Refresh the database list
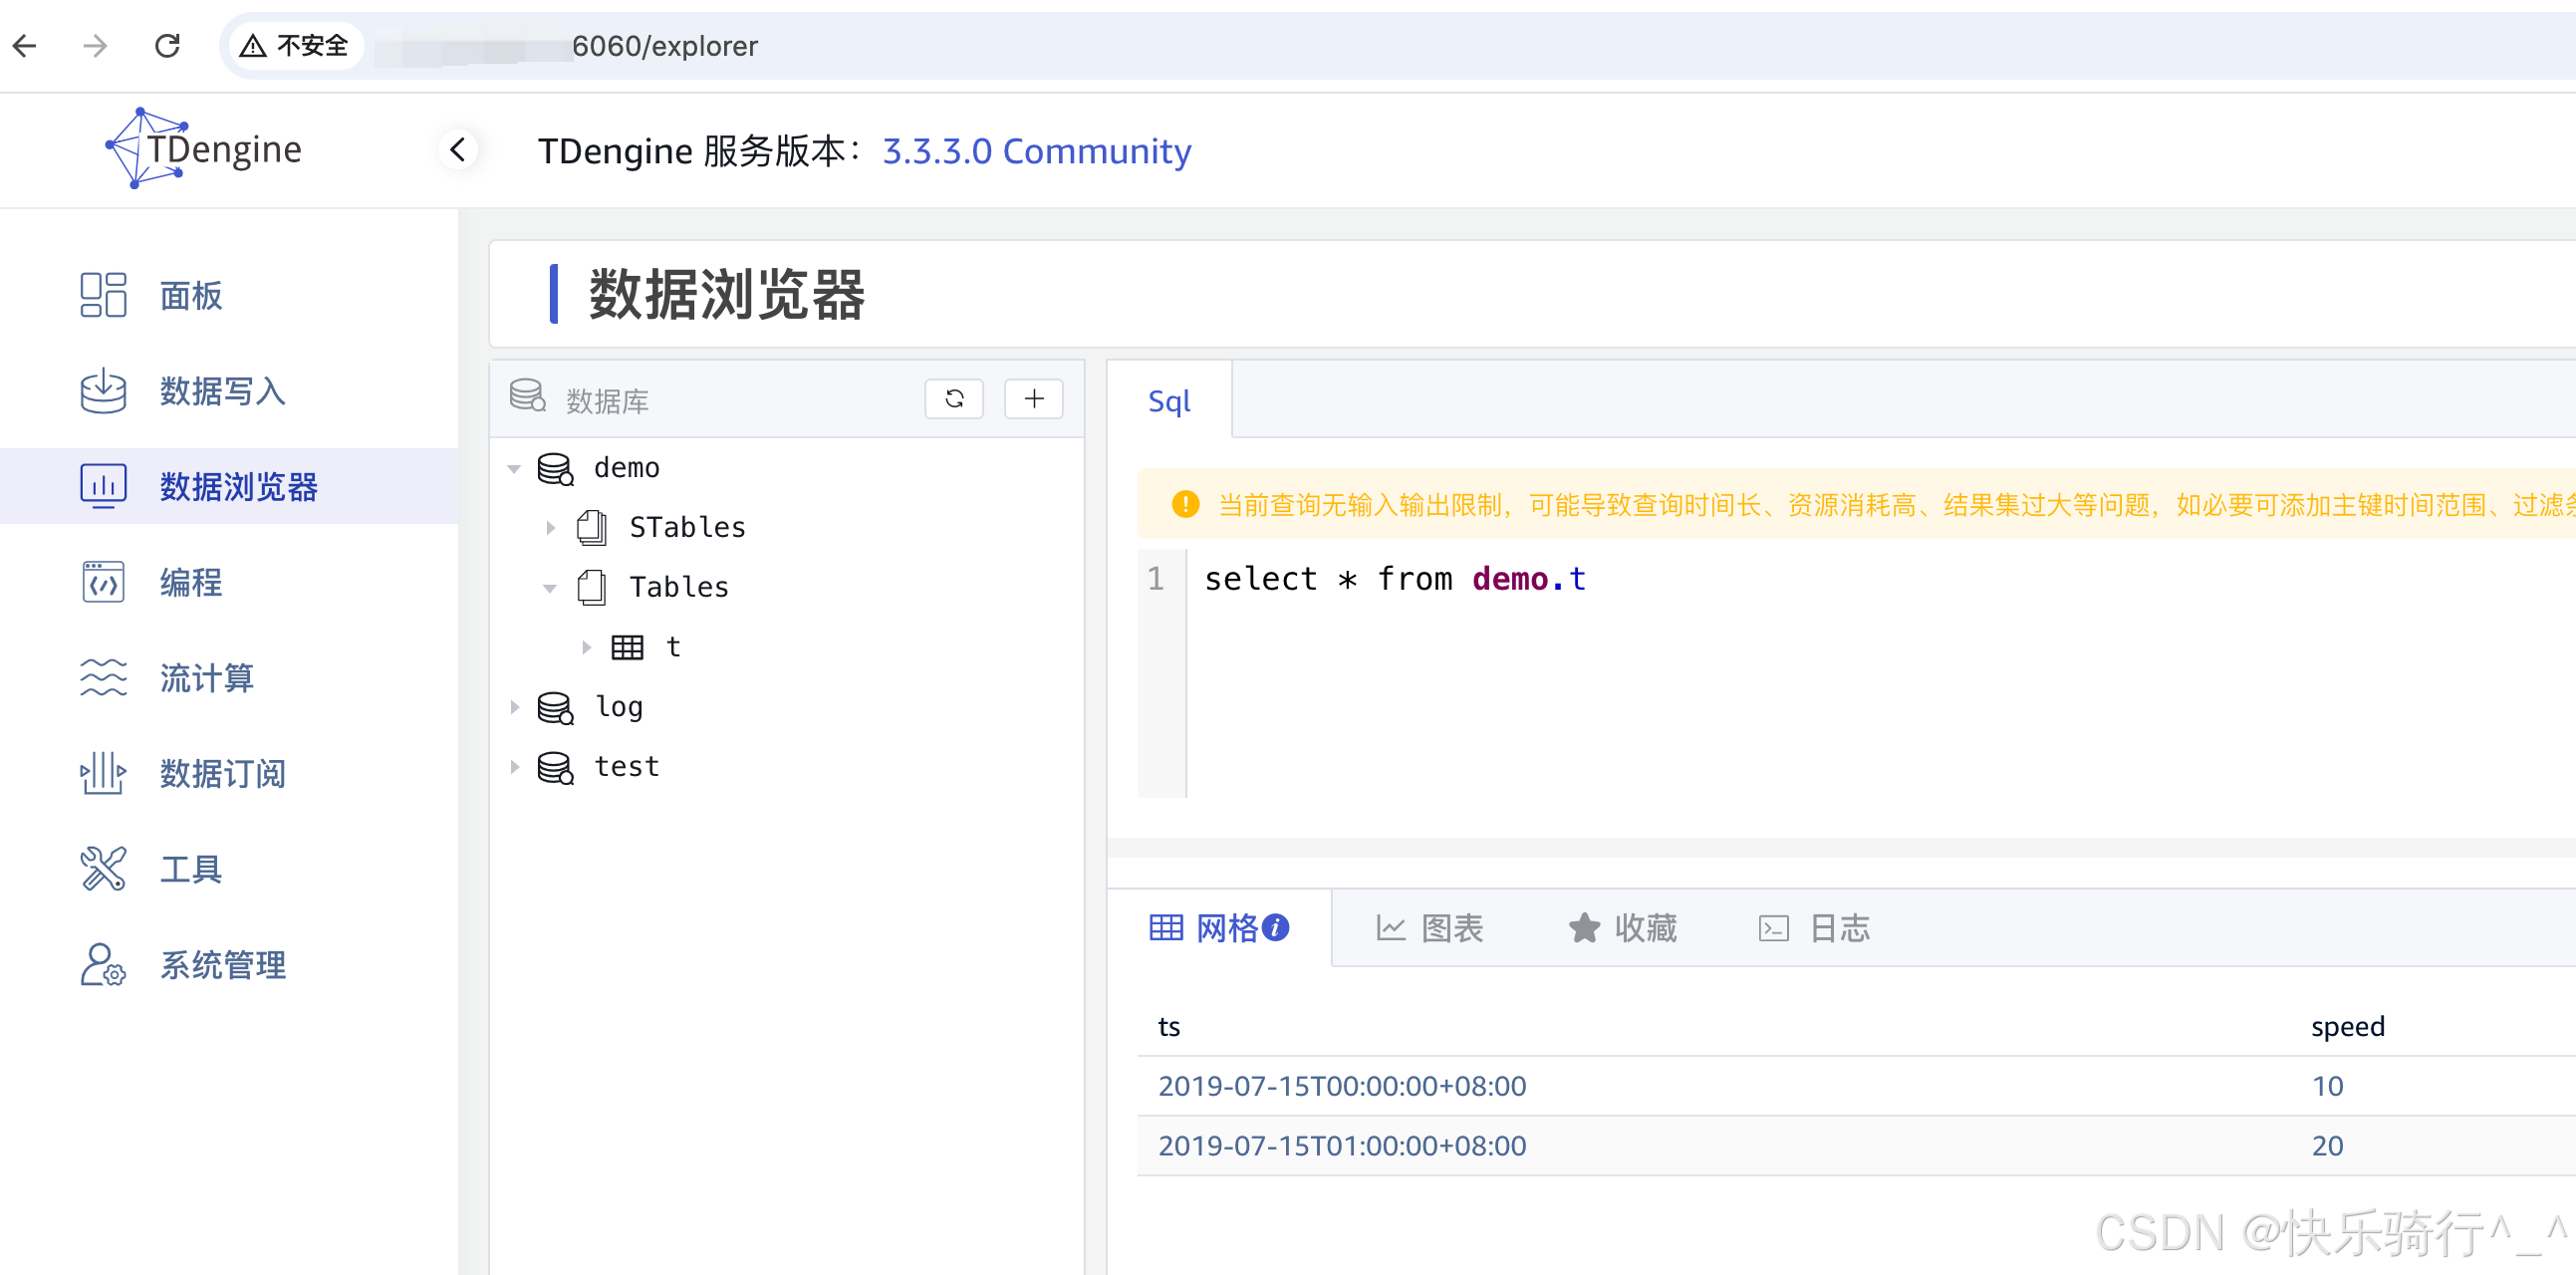The image size is (2576, 1275). [x=954, y=399]
